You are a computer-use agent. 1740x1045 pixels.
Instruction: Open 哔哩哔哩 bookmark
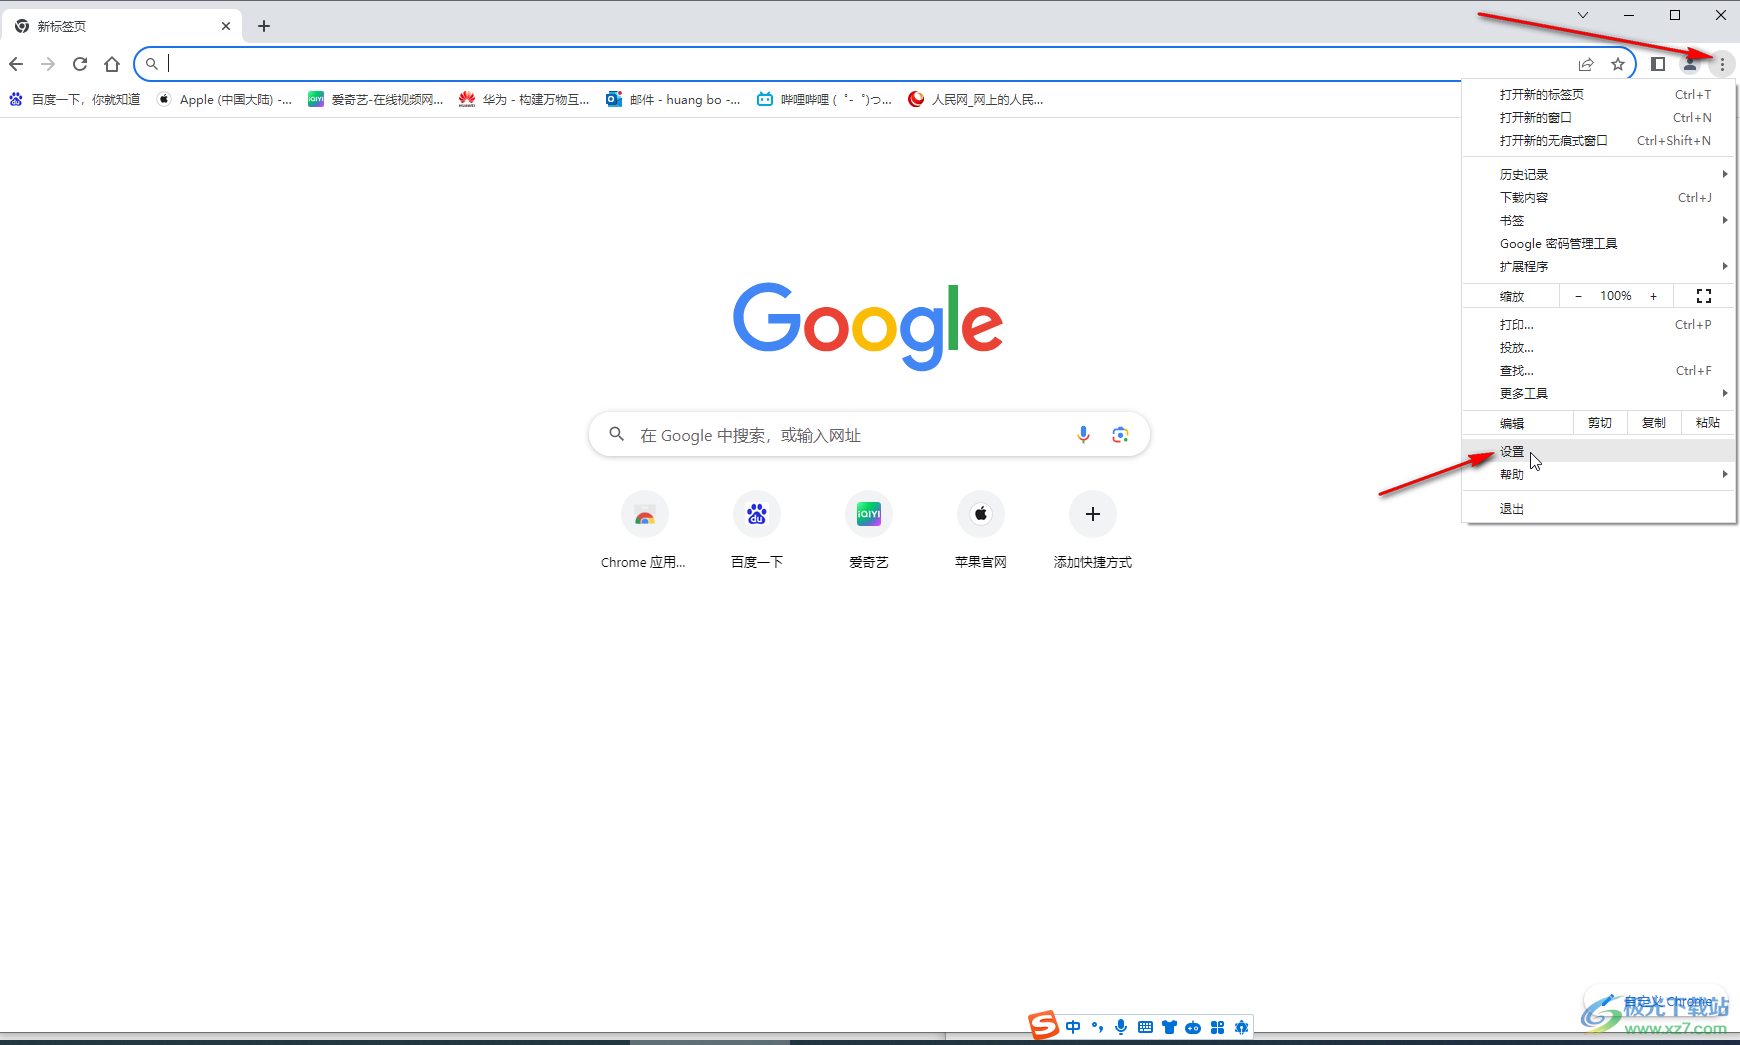click(825, 99)
